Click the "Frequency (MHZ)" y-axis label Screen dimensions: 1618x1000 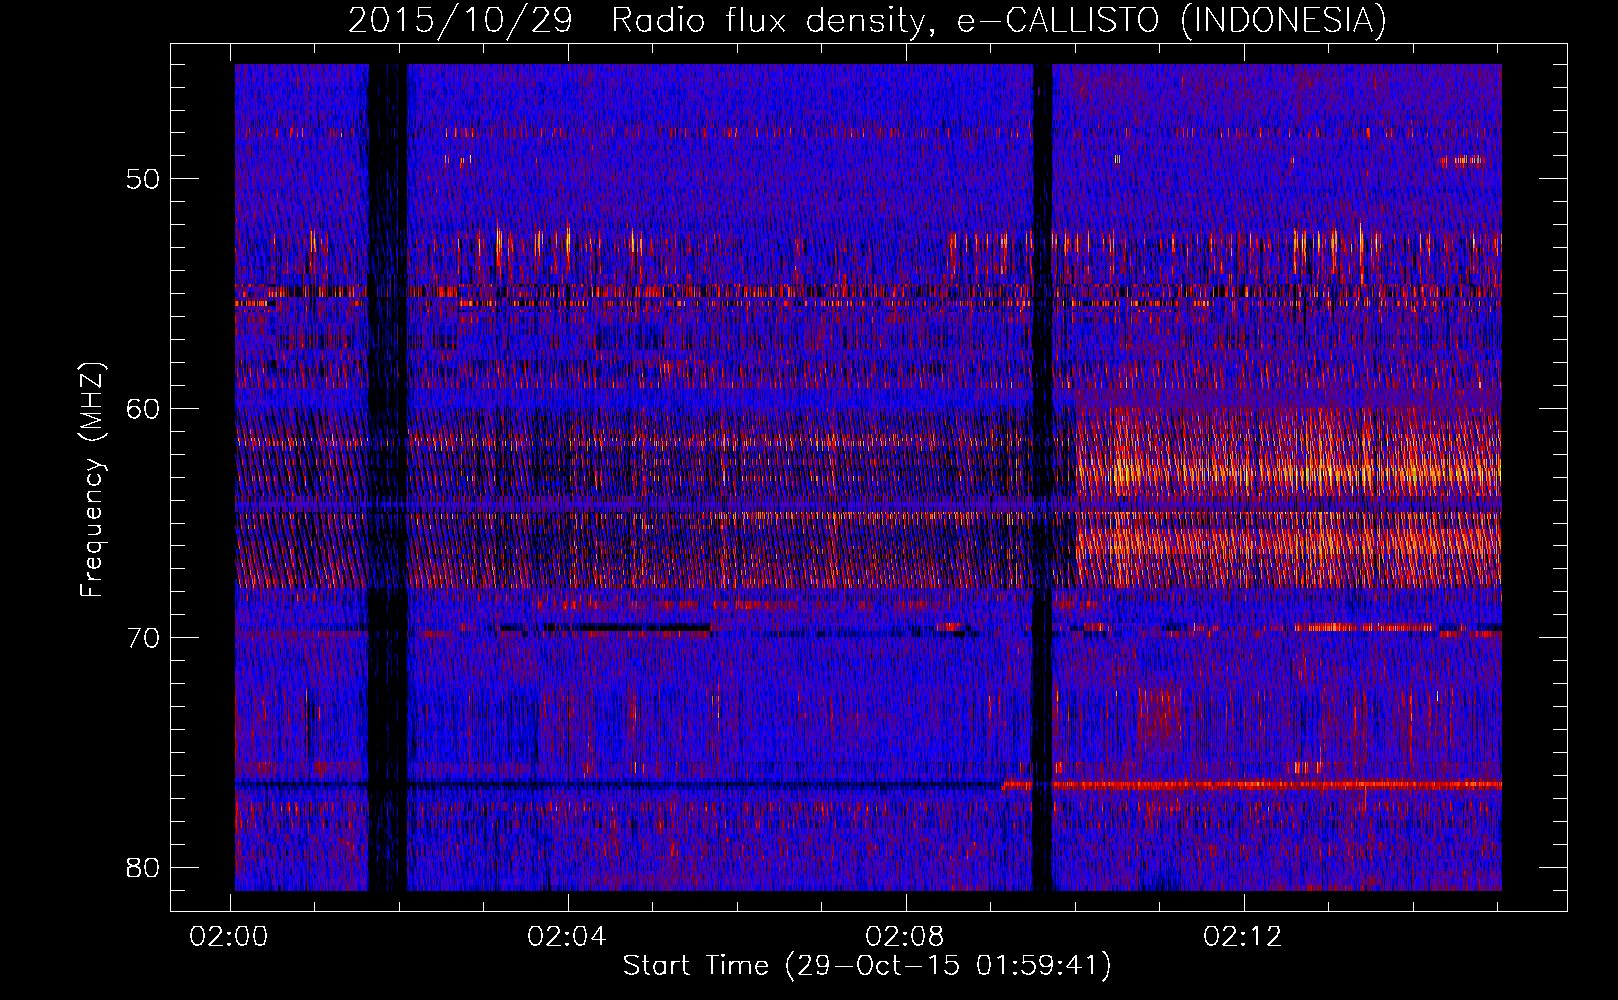[x=92, y=480]
